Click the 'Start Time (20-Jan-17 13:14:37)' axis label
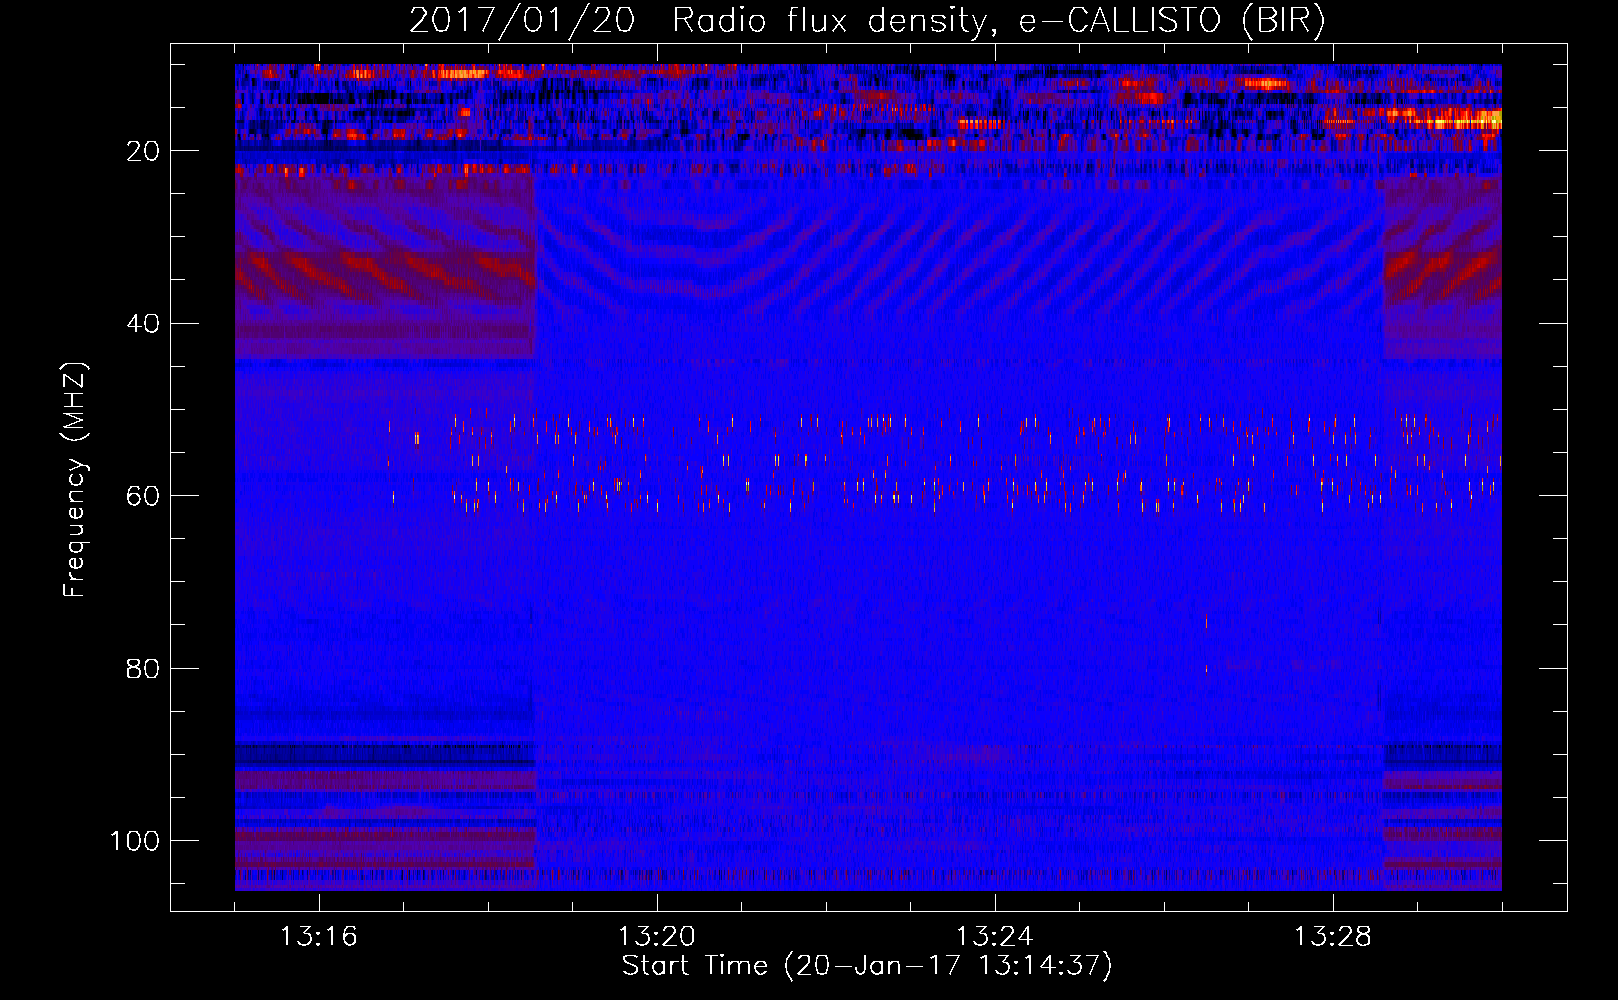The height and width of the screenshot is (1000, 1618). click(867, 966)
